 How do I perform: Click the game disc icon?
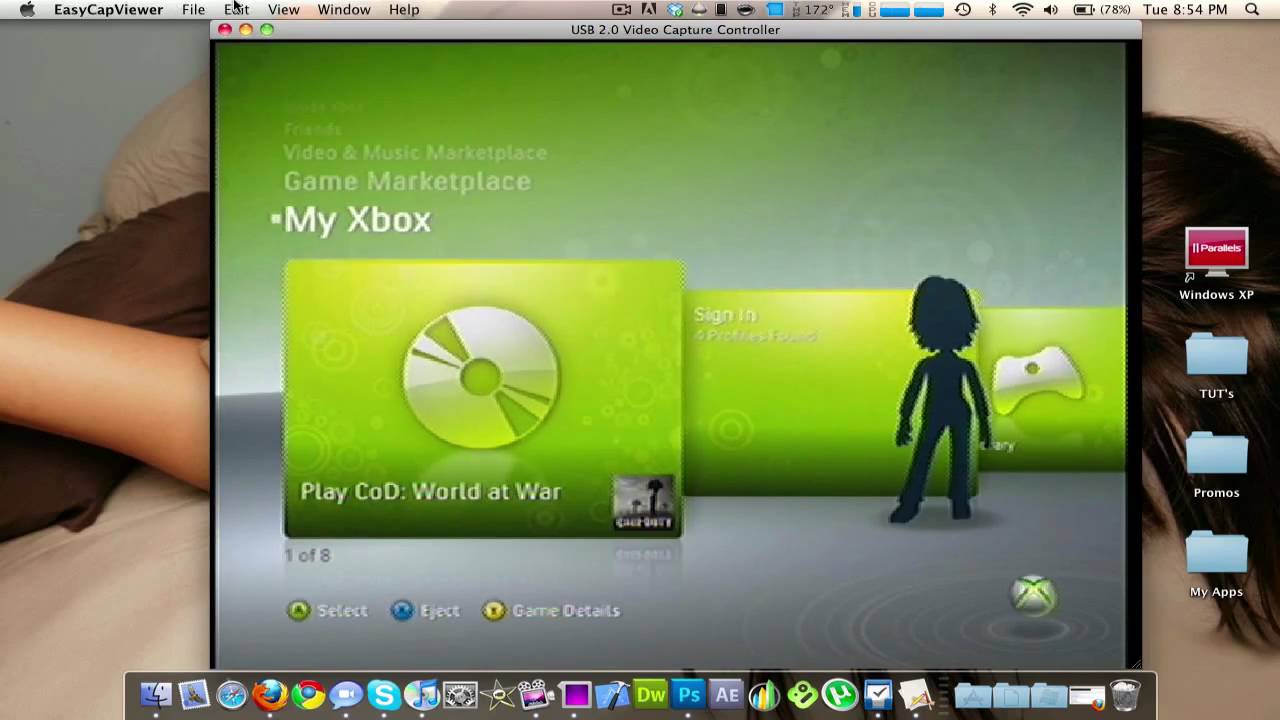click(x=481, y=378)
